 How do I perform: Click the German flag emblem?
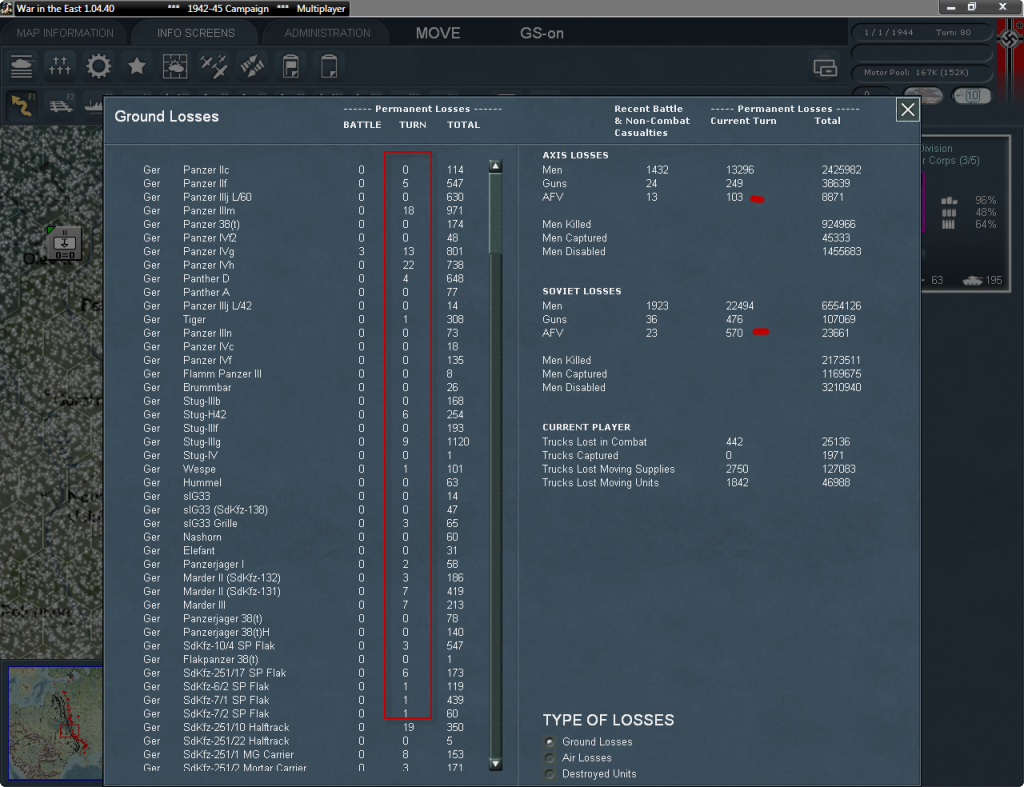click(1010, 39)
